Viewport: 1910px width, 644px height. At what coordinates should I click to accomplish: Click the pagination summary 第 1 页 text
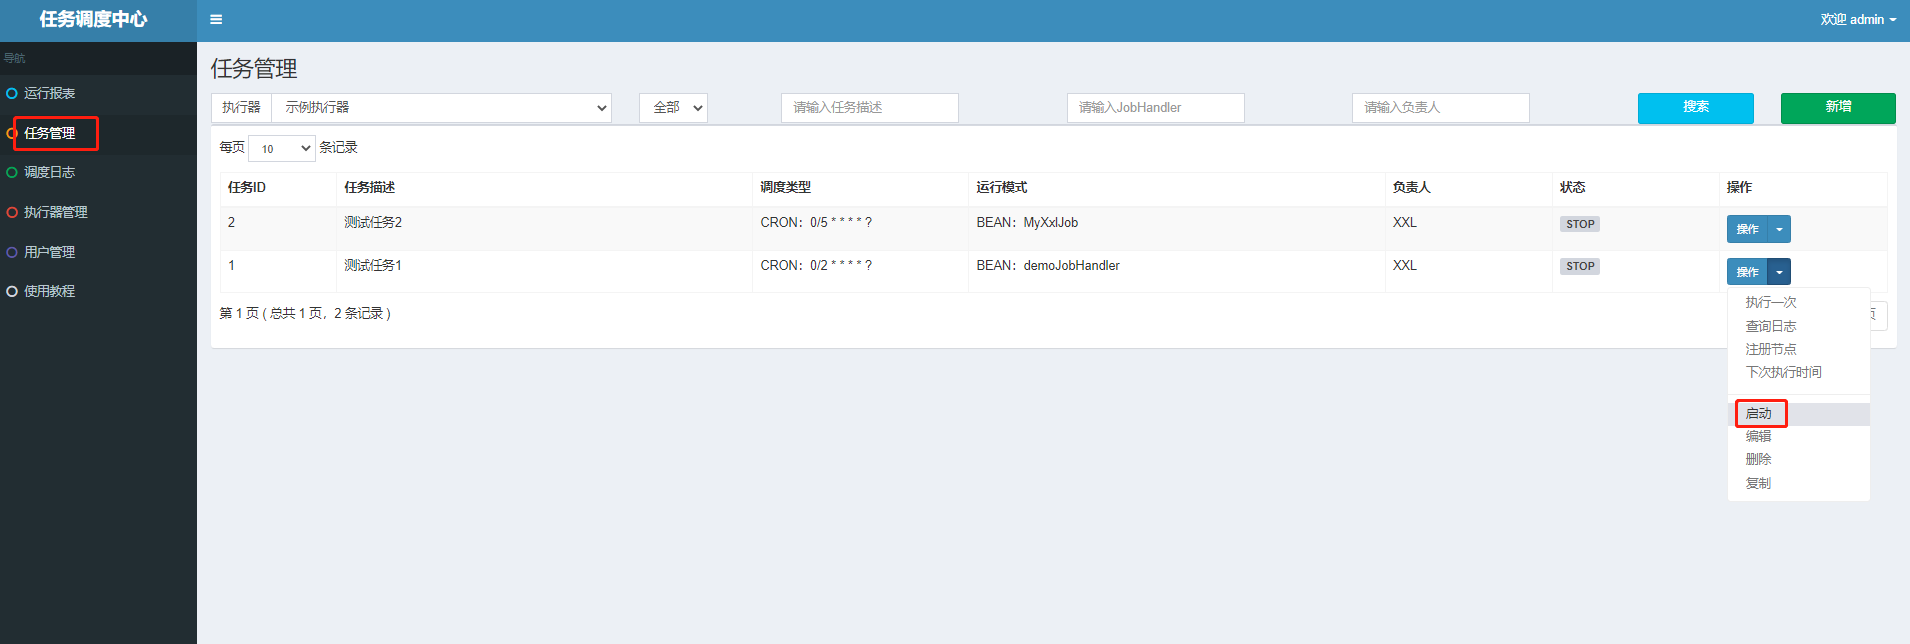tap(305, 313)
